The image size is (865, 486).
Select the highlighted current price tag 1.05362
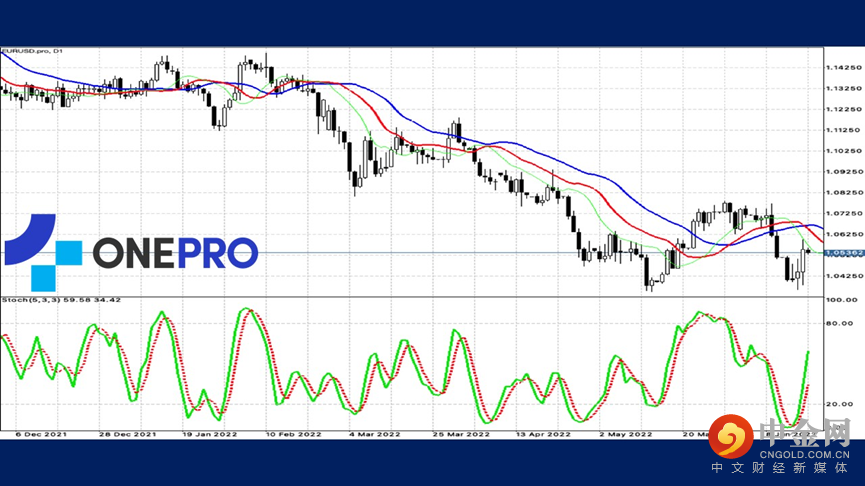pos(844,253)
